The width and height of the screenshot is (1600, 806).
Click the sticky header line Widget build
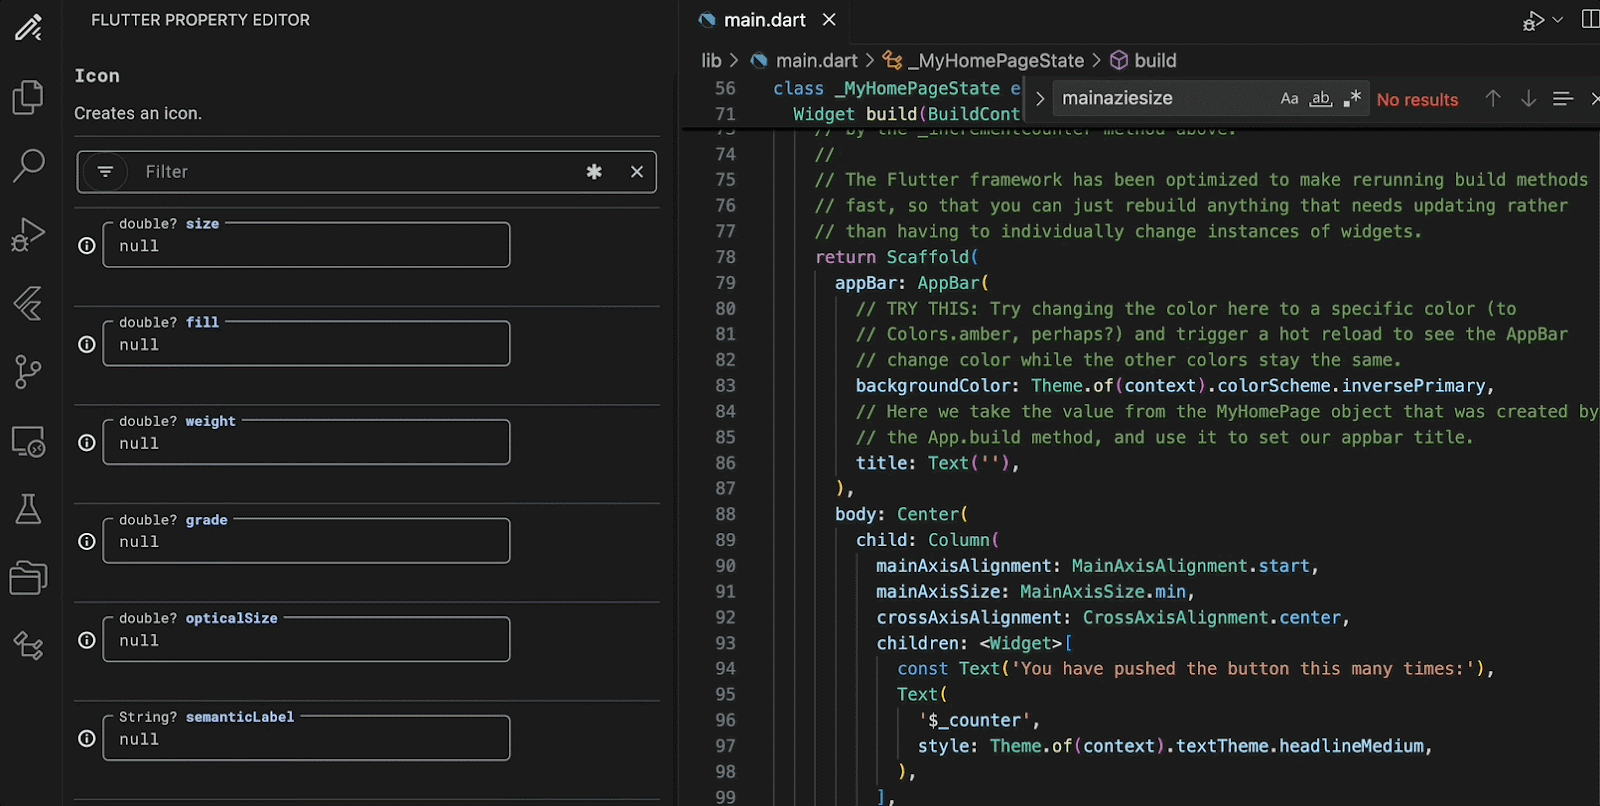(907, 114)
